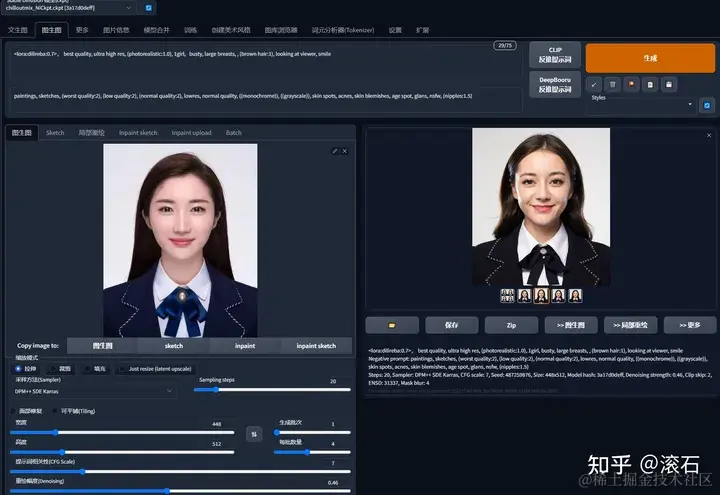Open the 训练 tab

point(191,30)
